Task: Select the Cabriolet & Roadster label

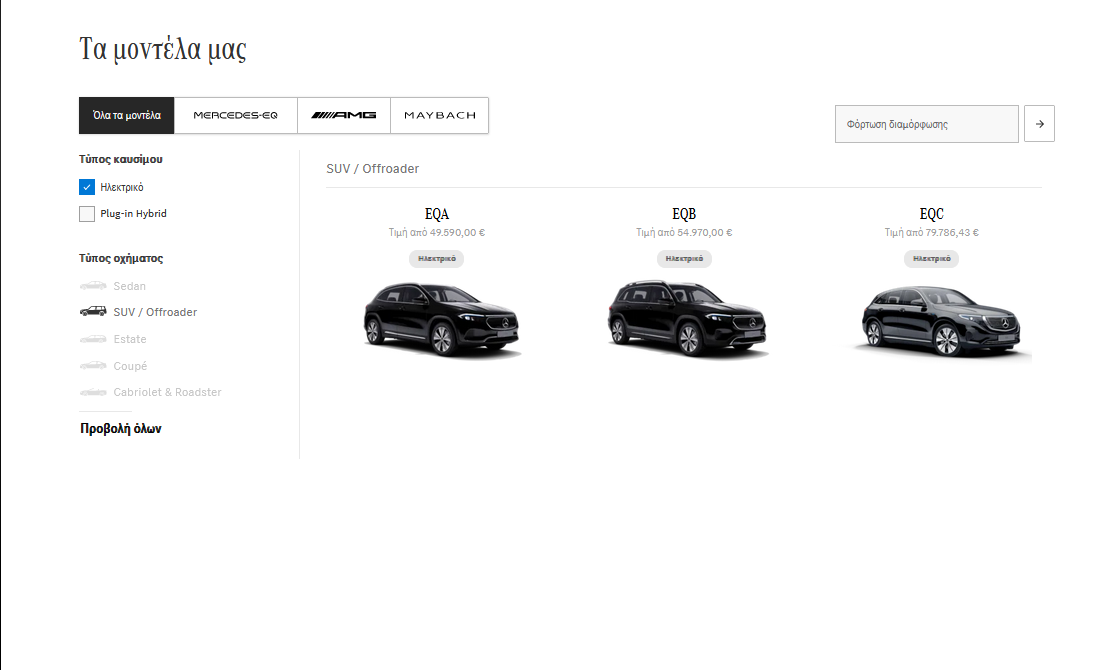Action: (167, 392)
